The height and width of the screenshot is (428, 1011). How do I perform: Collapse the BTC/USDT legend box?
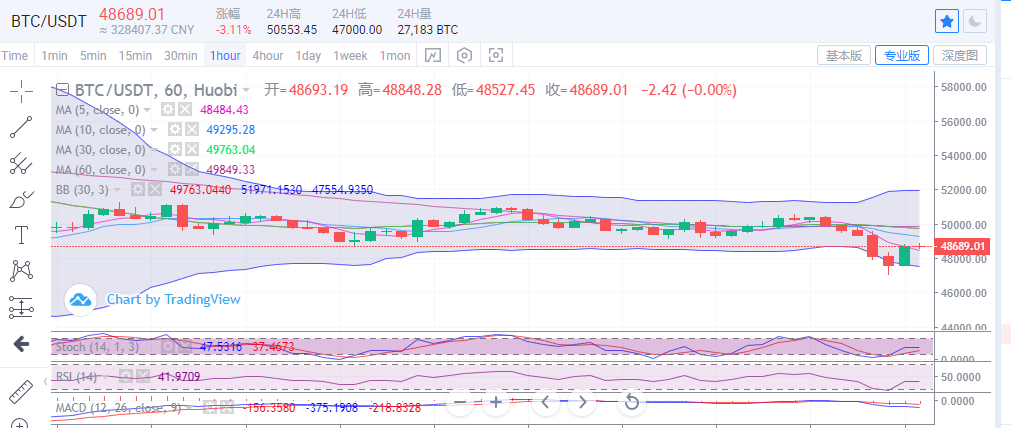(62, 90)
